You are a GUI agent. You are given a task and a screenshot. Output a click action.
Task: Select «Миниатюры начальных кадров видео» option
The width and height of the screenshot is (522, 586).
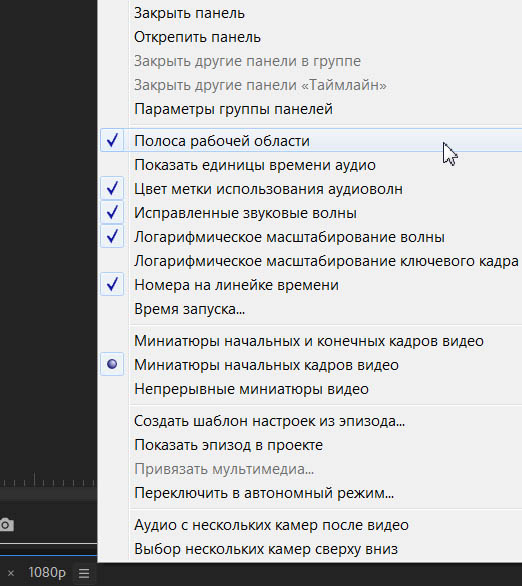coord(311,365)
